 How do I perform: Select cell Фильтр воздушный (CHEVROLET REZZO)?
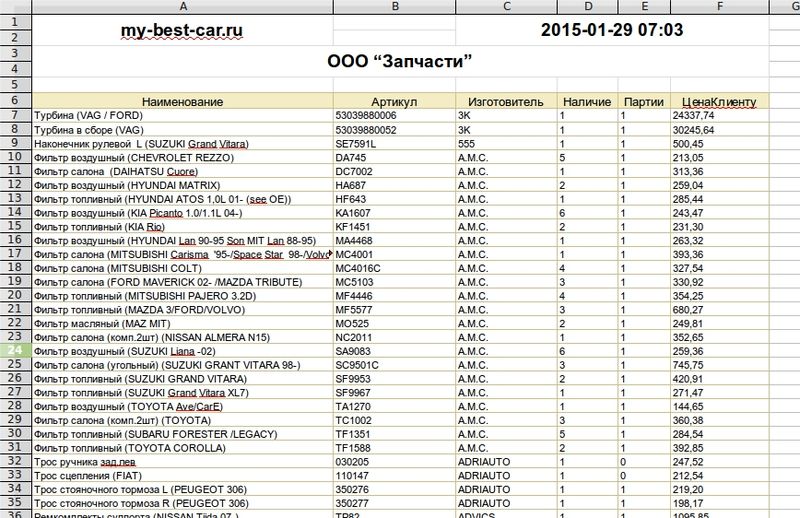183,158
